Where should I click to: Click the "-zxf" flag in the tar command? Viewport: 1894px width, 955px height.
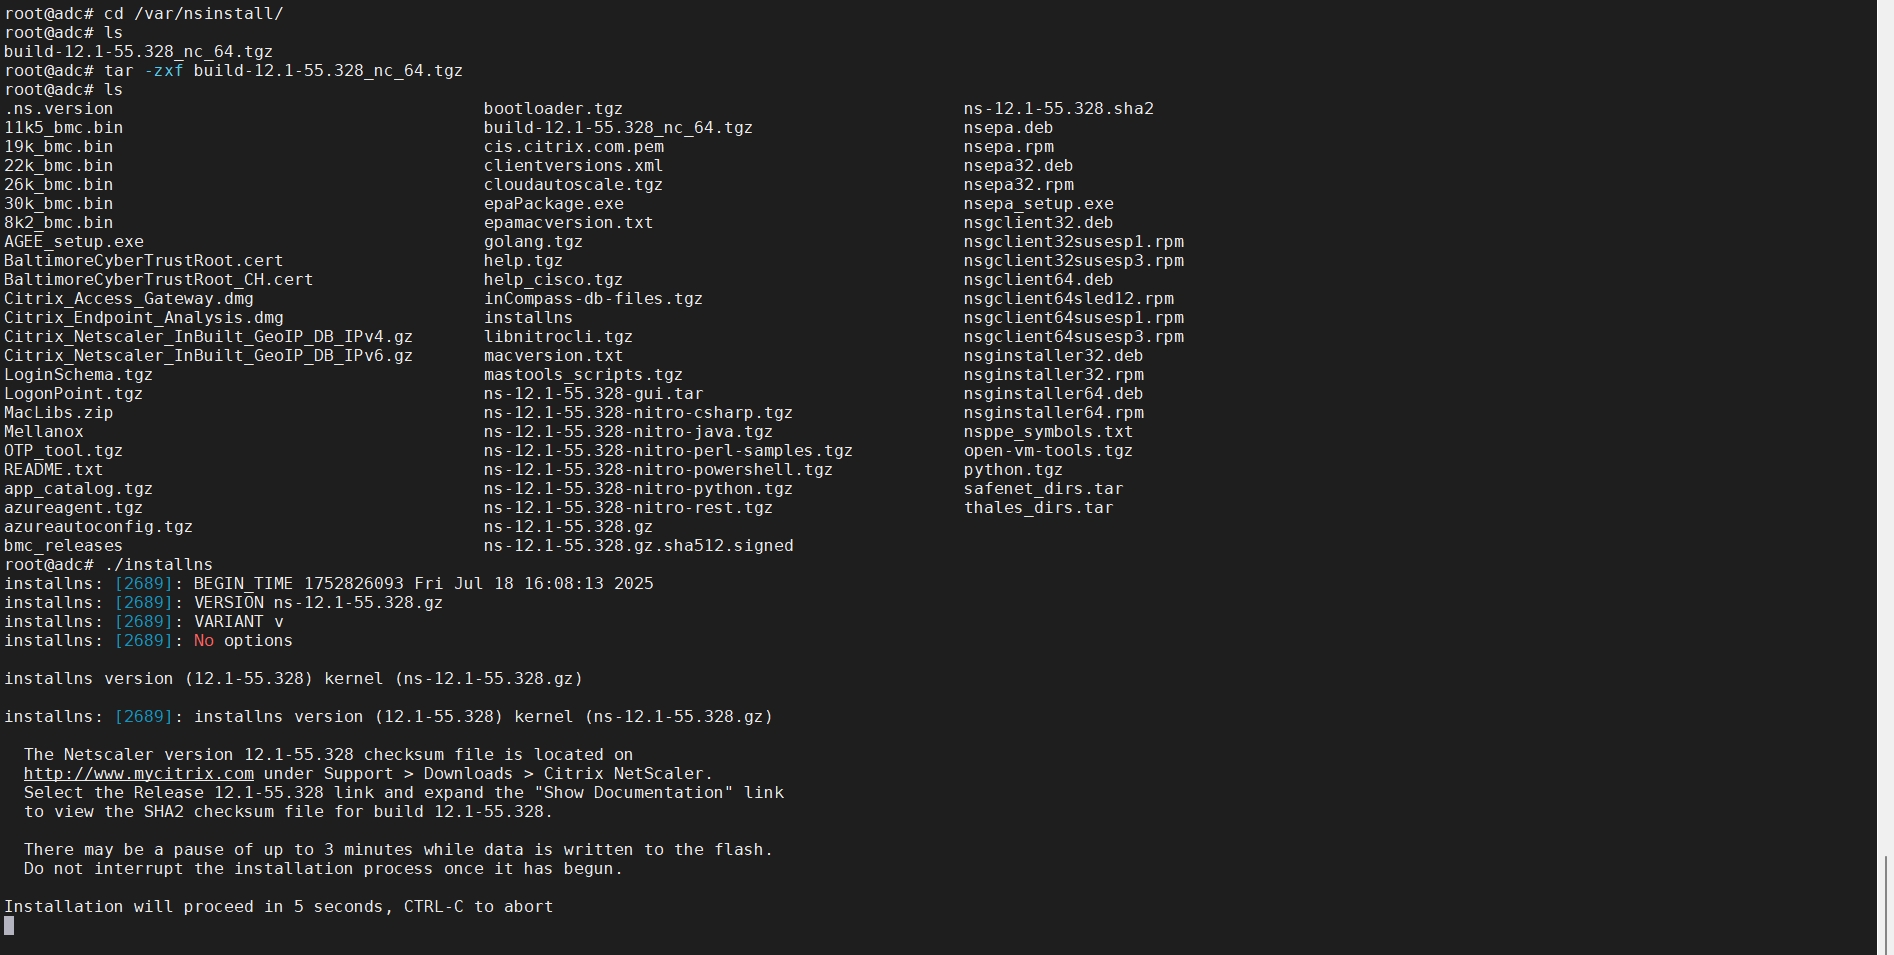coord(163,71)
